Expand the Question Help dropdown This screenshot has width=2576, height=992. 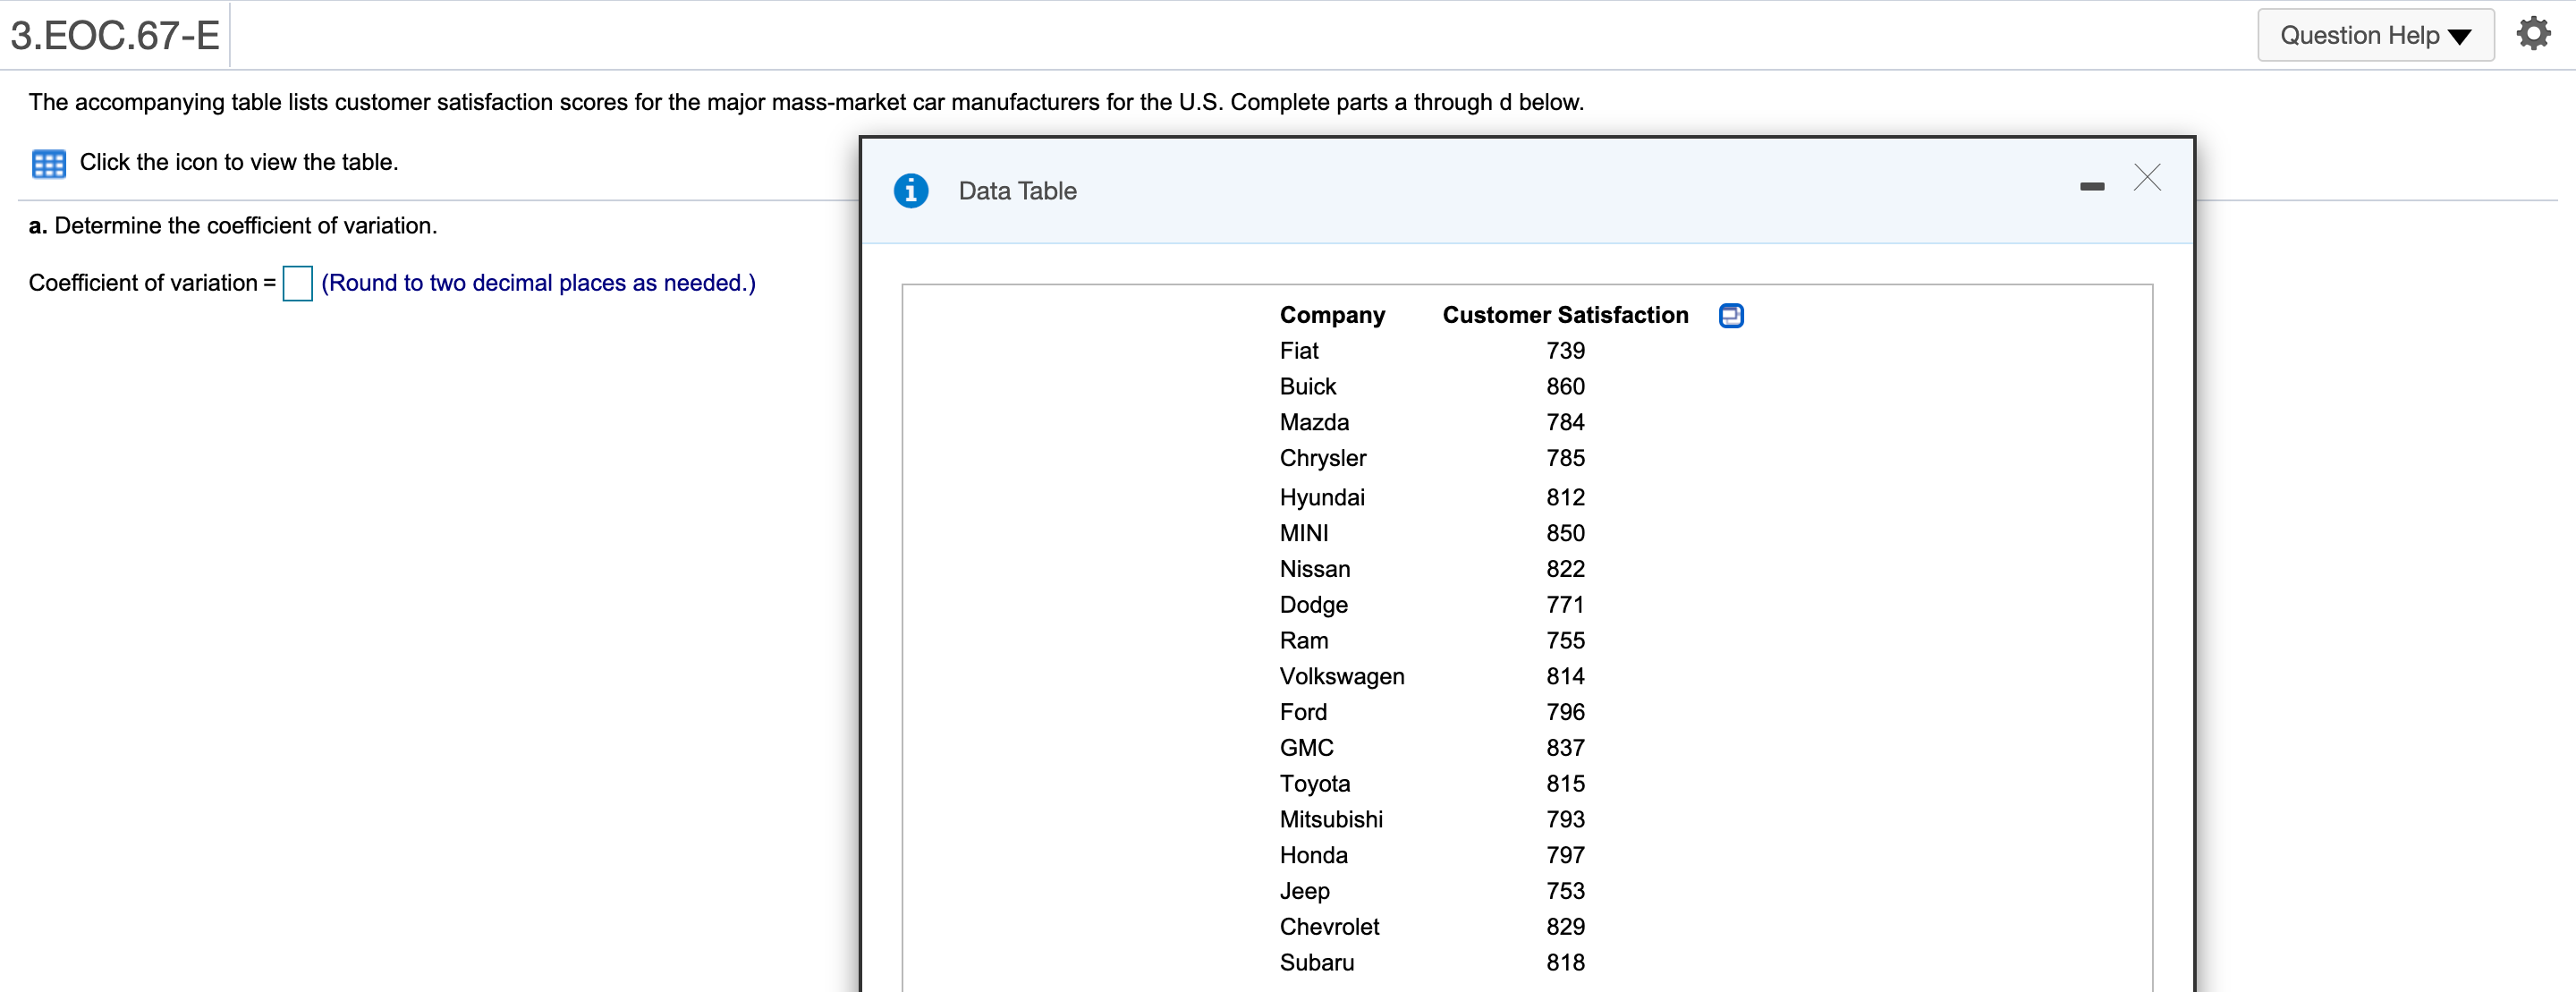click(x=2374, y=36)
